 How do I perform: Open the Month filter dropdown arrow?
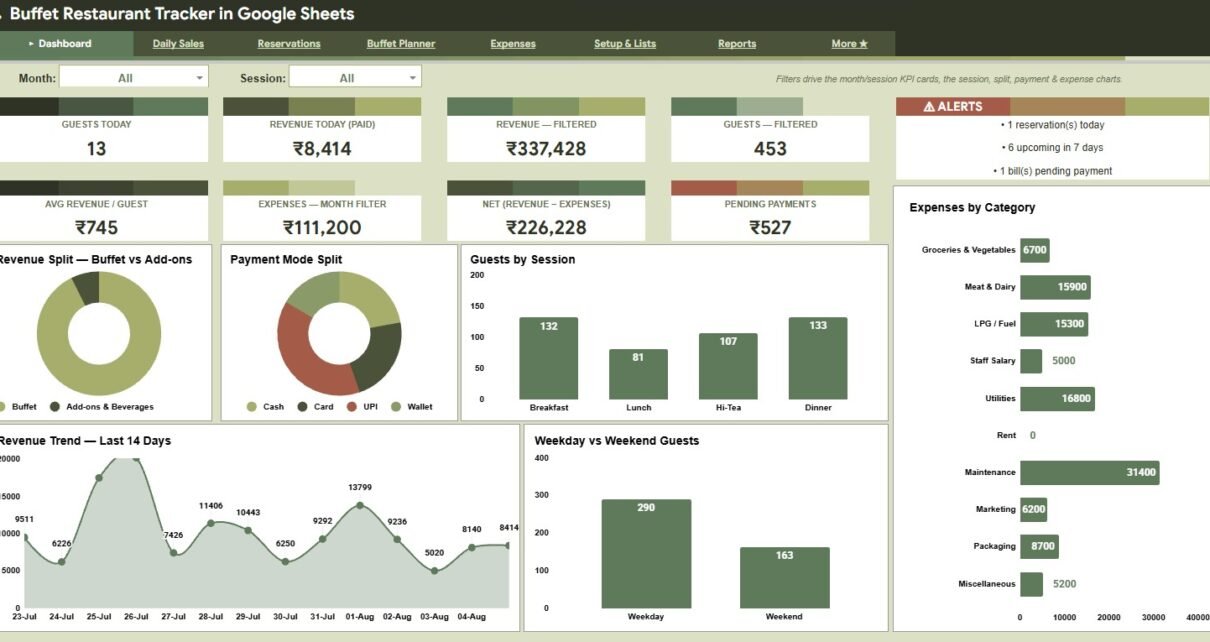coord(199,78)
